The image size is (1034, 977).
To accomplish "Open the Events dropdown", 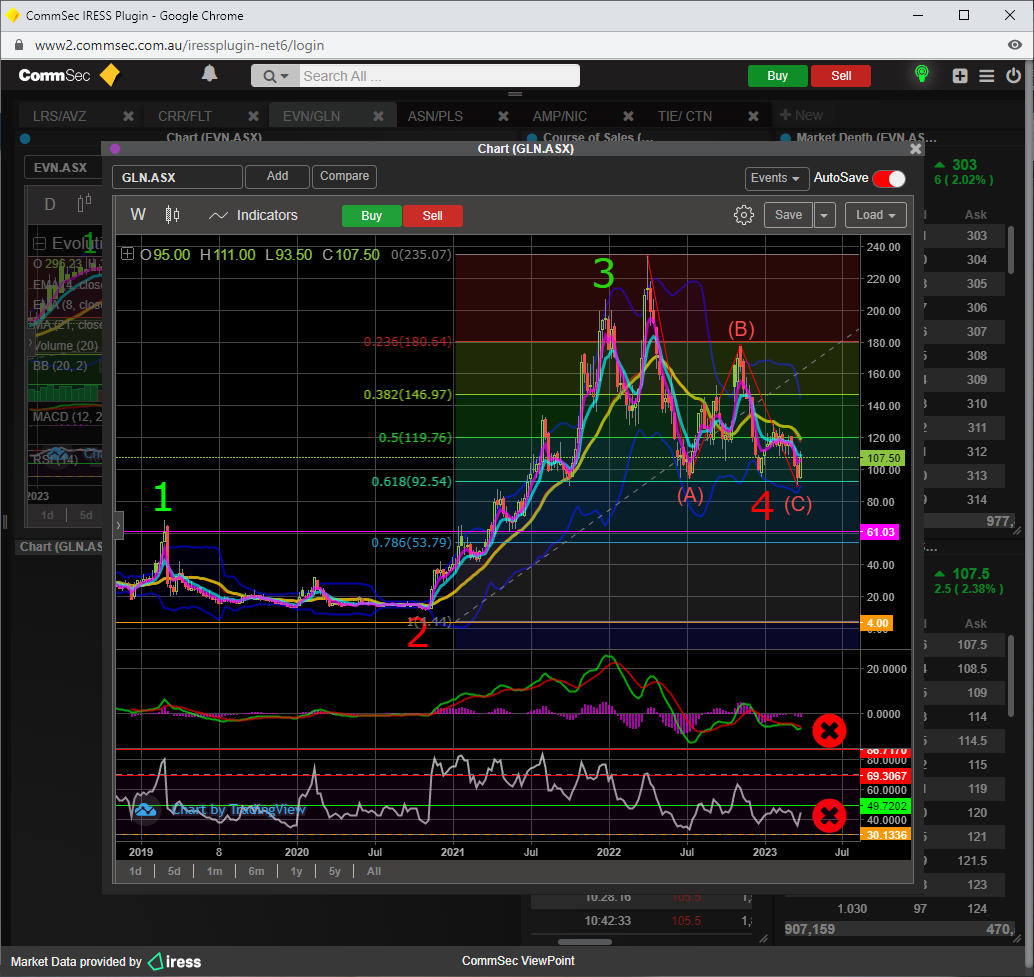I will pos(776,178).
